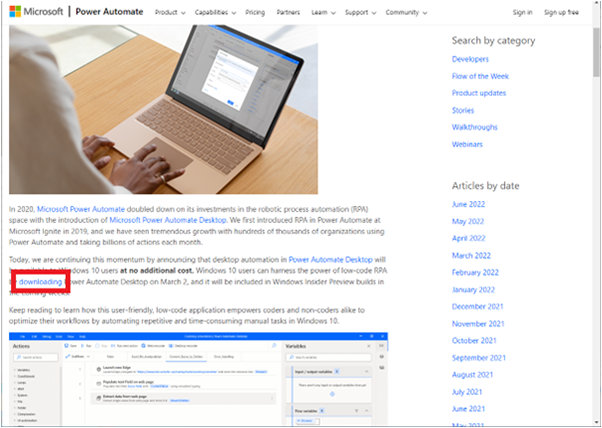The image size is (602, 428).
Task: Expand the Community menu
Action: click(x=406, y=12)
